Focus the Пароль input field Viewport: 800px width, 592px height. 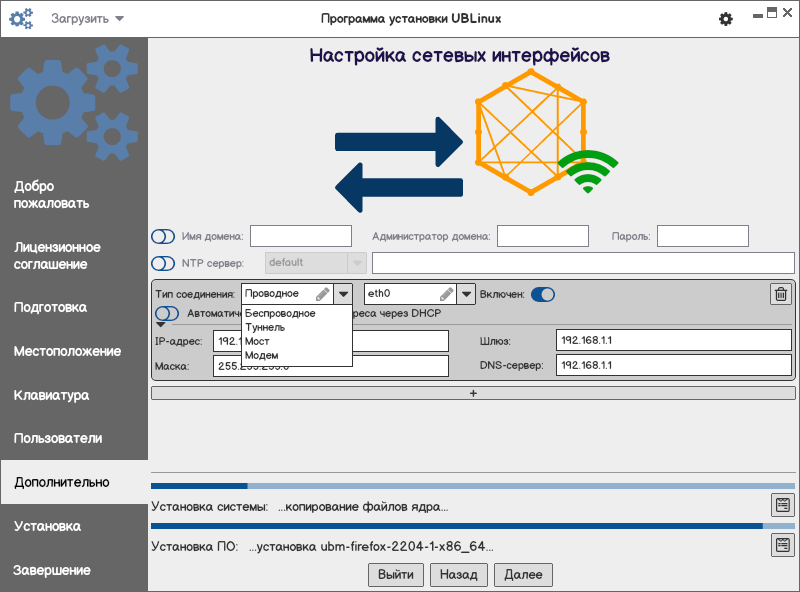[x=703, y=236]
